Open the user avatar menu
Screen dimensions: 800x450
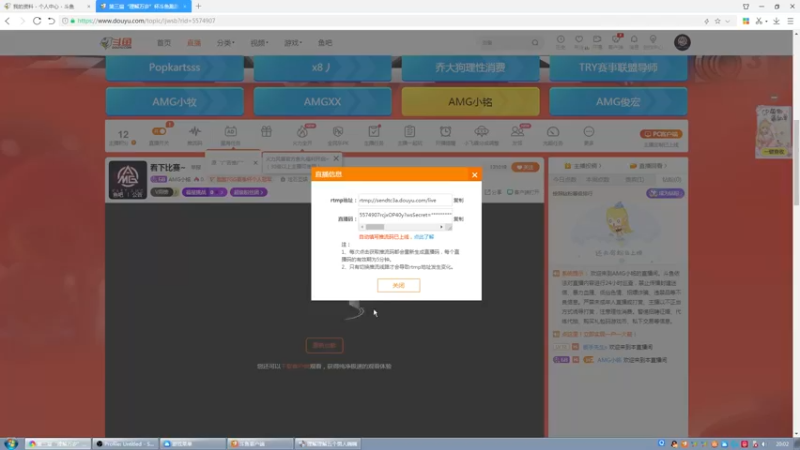coord(682,42)
